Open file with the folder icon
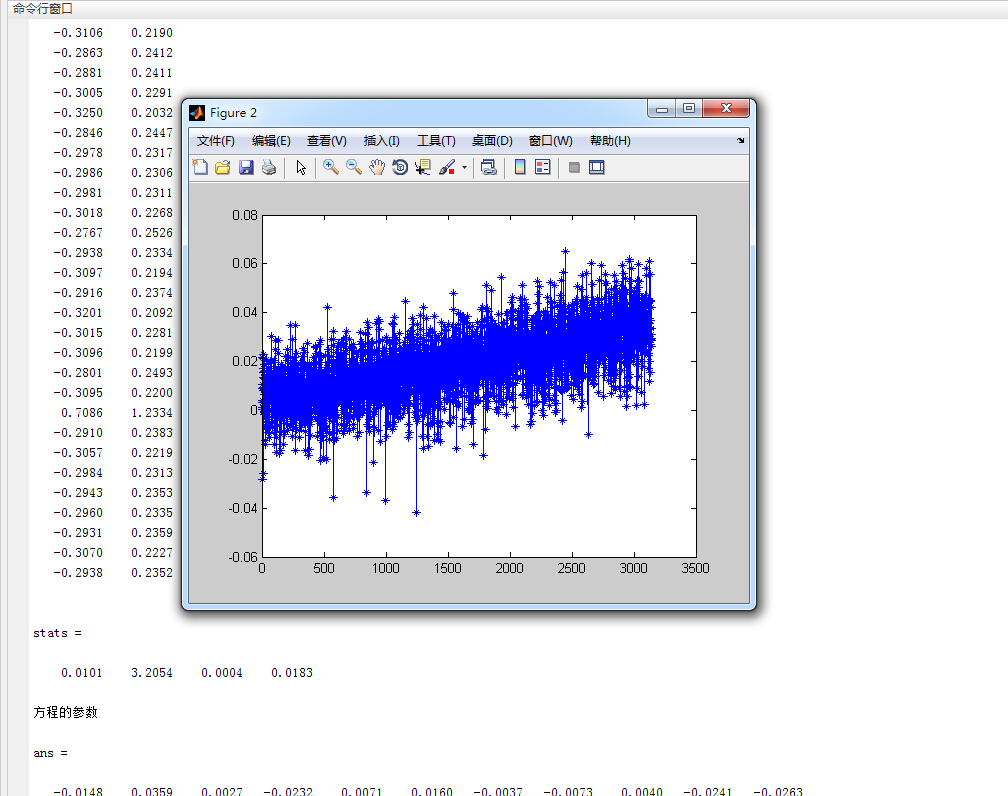Image resolution: width=1008 pixels, height=796 pixels. pyautogui.click(x=222, y=168)
